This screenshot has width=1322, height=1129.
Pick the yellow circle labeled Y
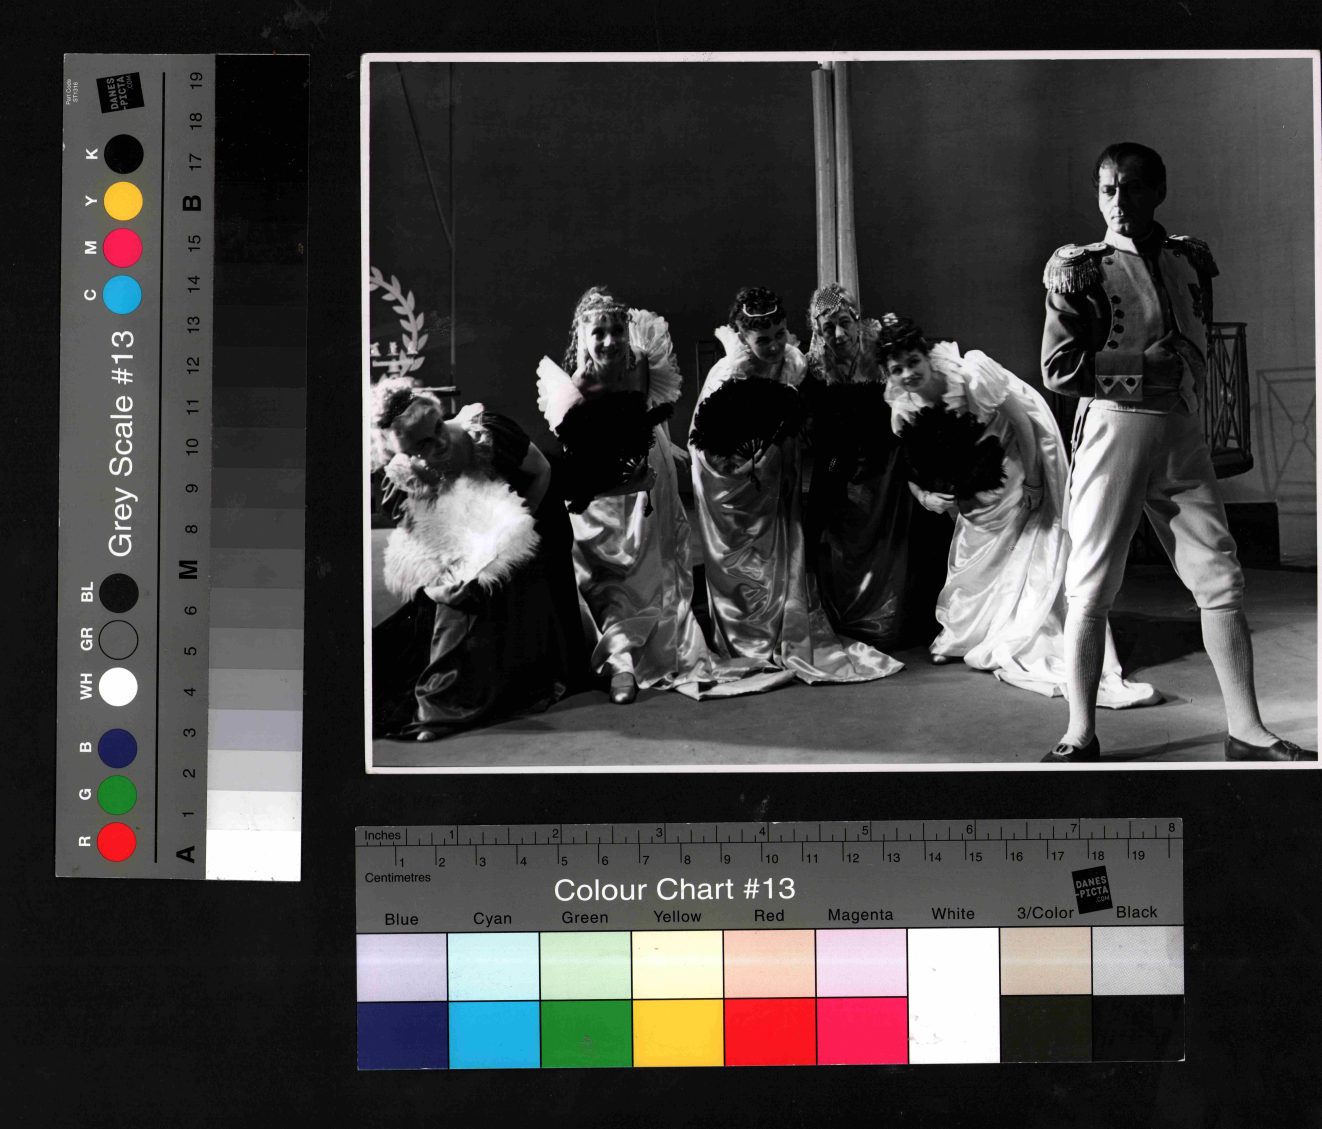click(123, 201)
